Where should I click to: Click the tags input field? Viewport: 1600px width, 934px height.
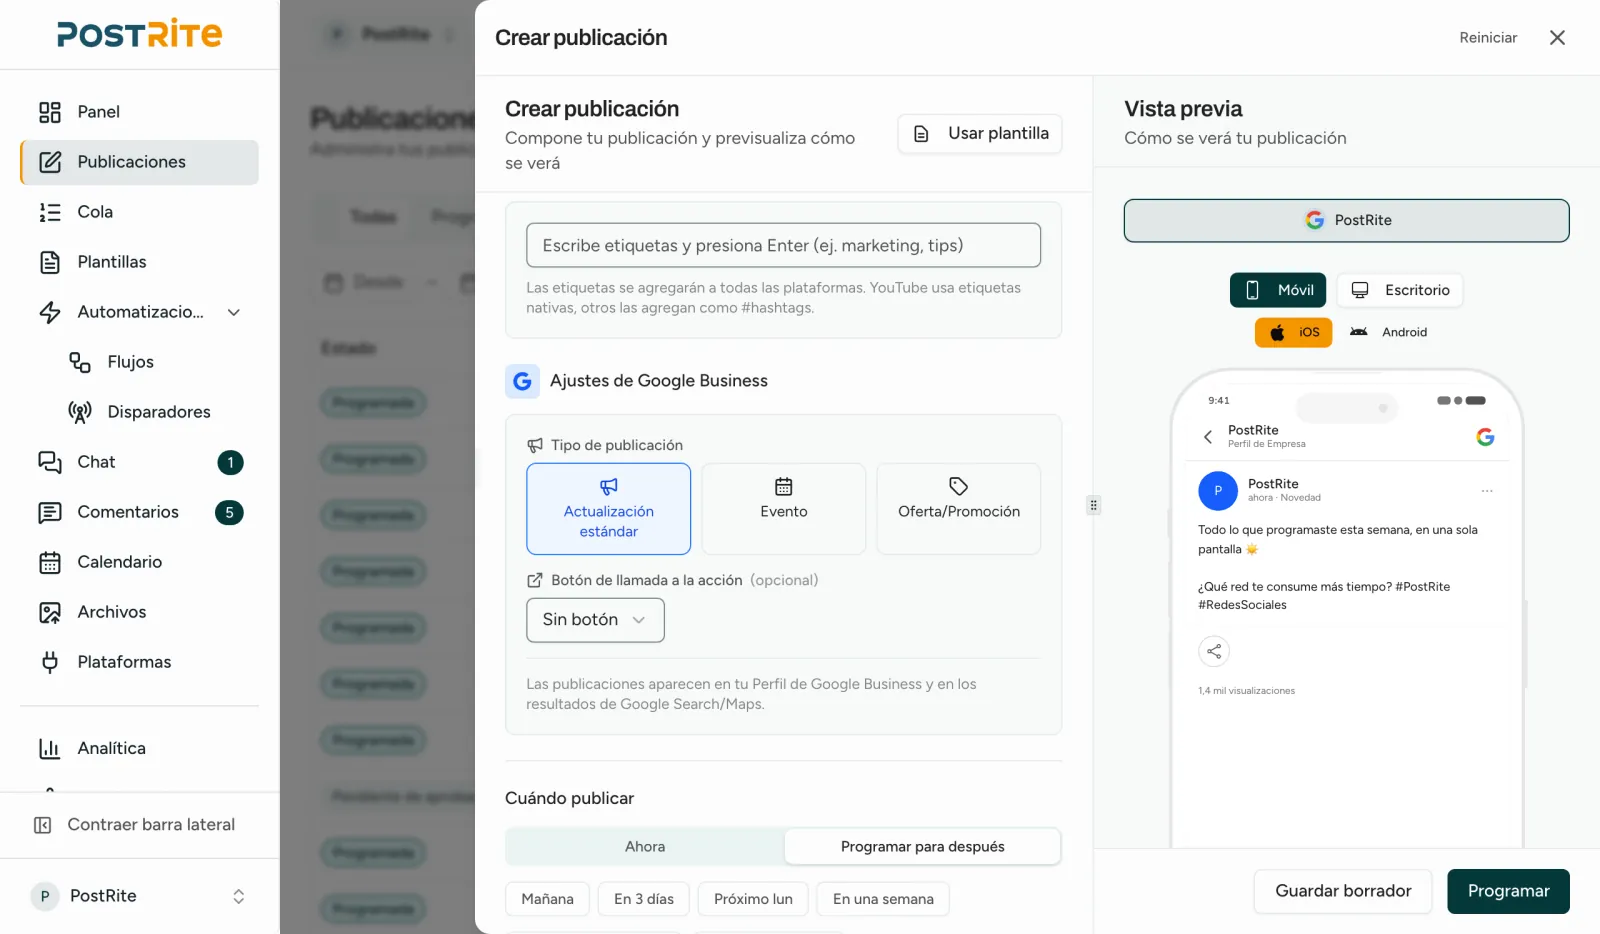pyautogui.click(x=783, y=245)
